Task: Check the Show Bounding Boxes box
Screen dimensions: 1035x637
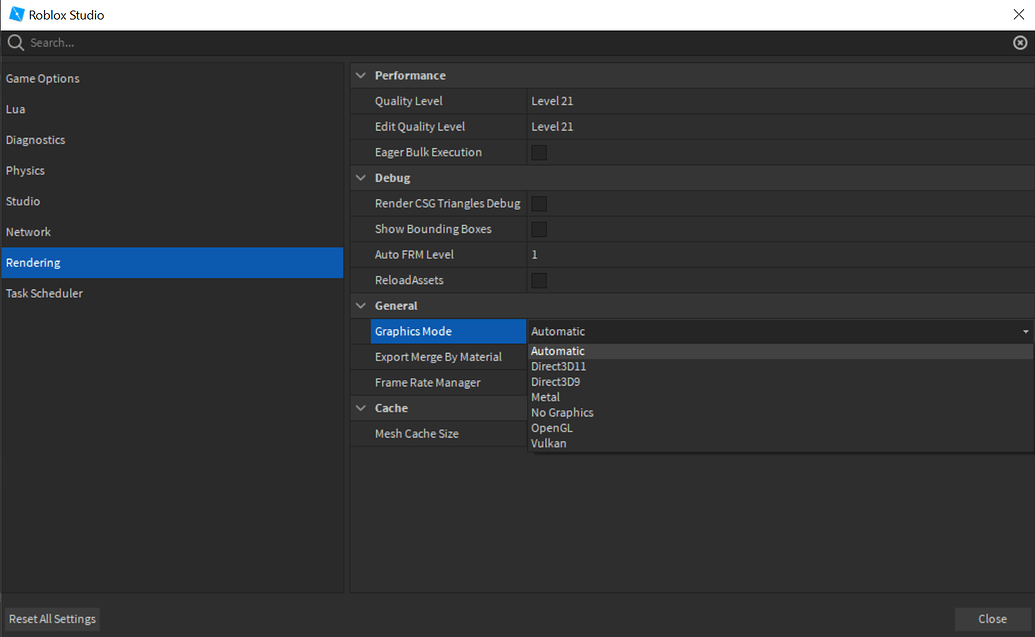Action: pos(537,228)
